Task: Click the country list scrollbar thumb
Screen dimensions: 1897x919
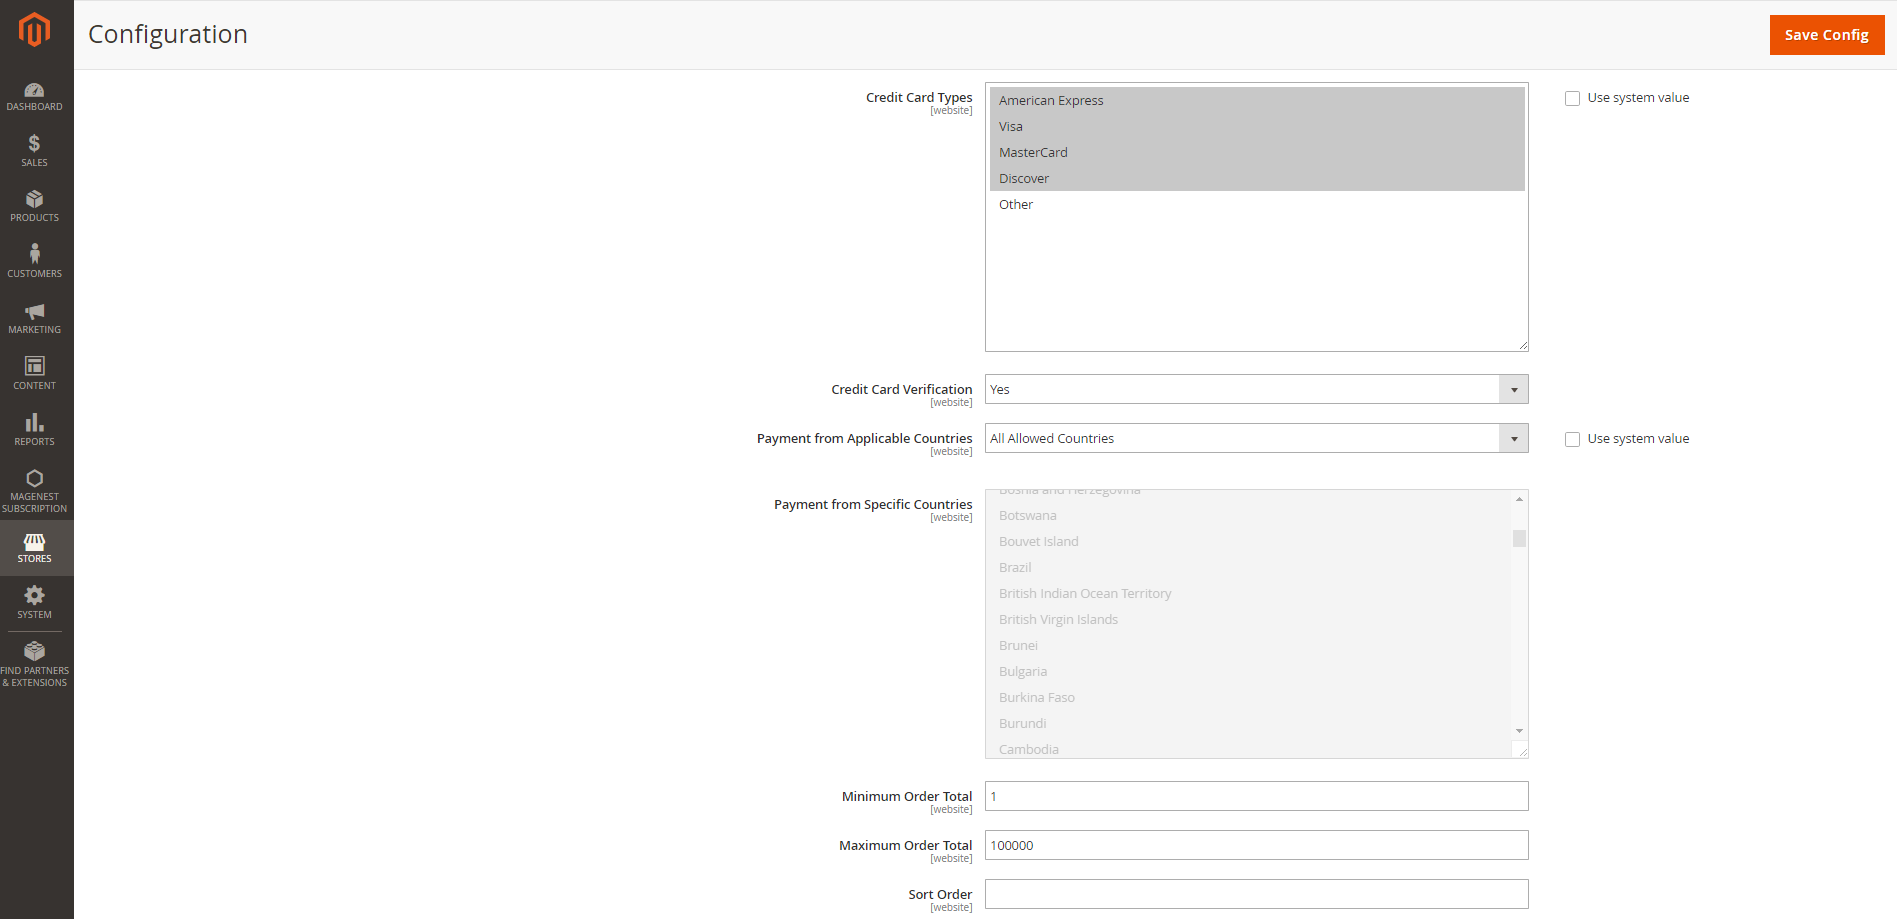Action: [1519, 539]
